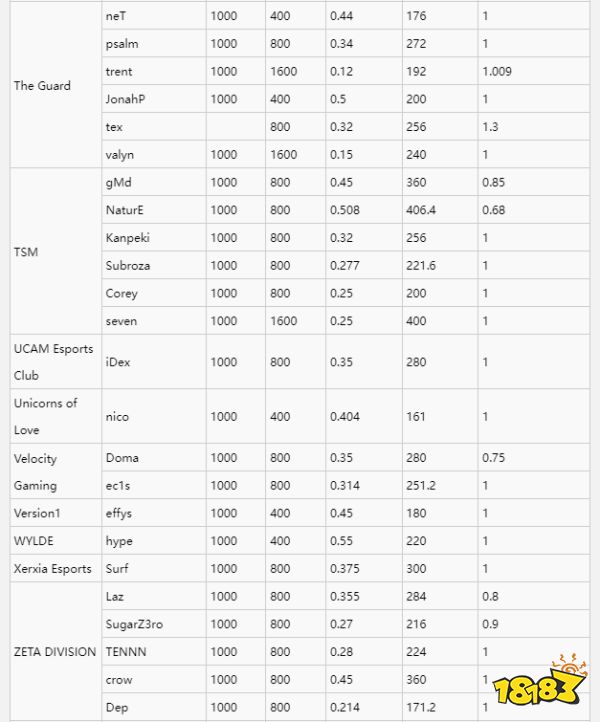
Task: Click the UCAM Esports Club cell
Action: point(53,362)
